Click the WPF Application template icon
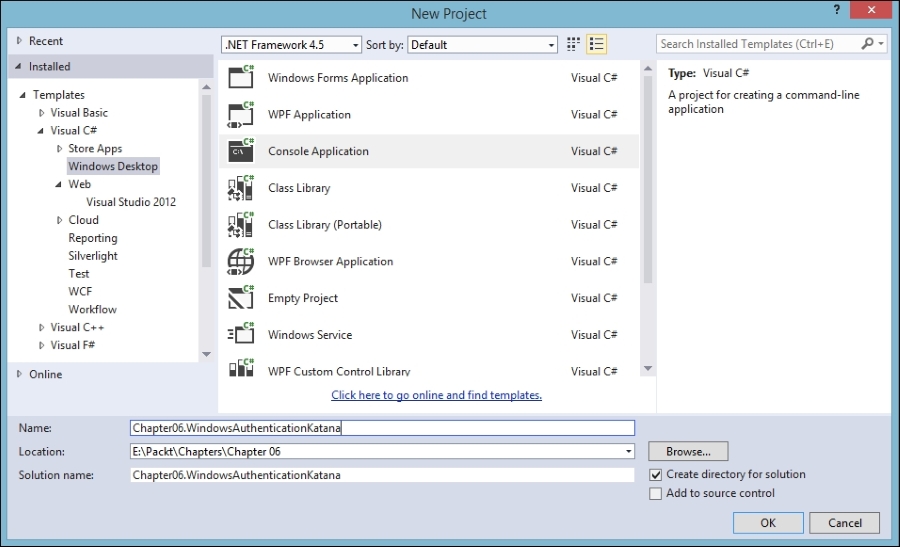900x547 pixels. click(241, 114)
